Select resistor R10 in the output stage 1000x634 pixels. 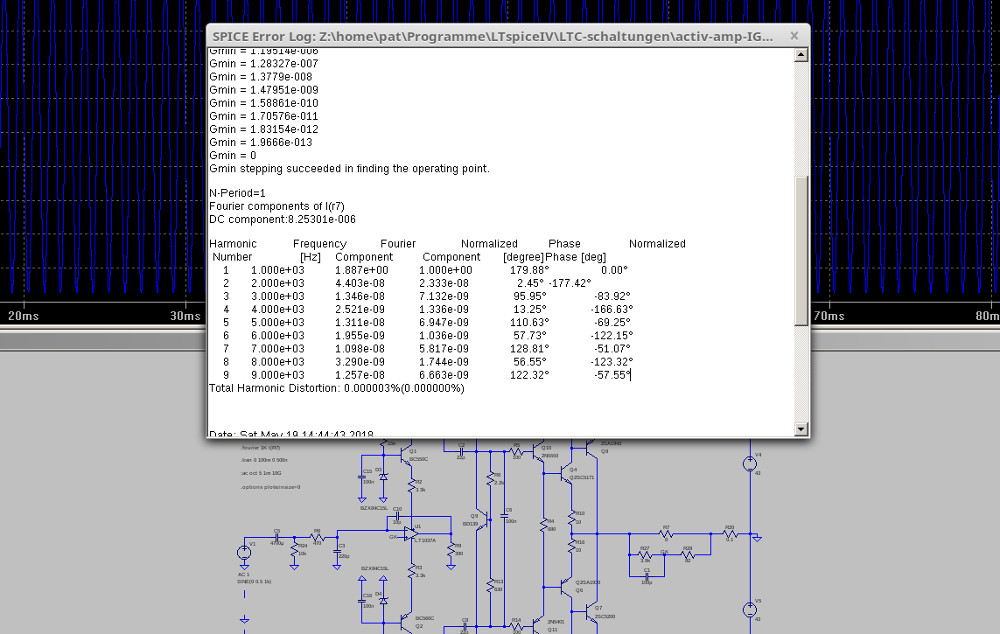coord(572,519)
